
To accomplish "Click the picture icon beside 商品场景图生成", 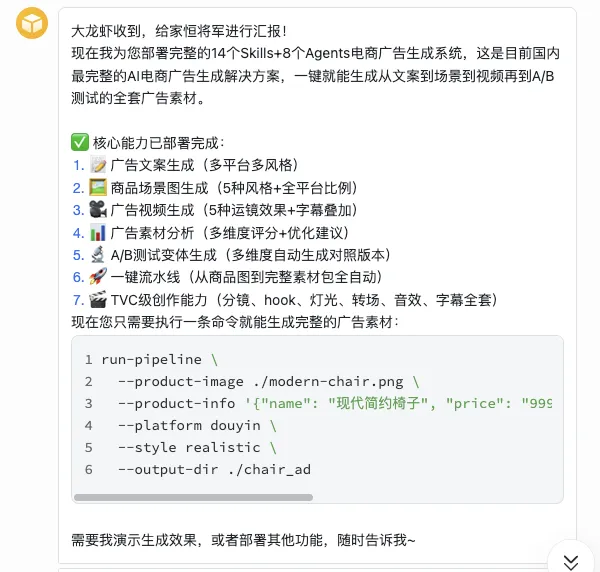I will click(98, 188).
